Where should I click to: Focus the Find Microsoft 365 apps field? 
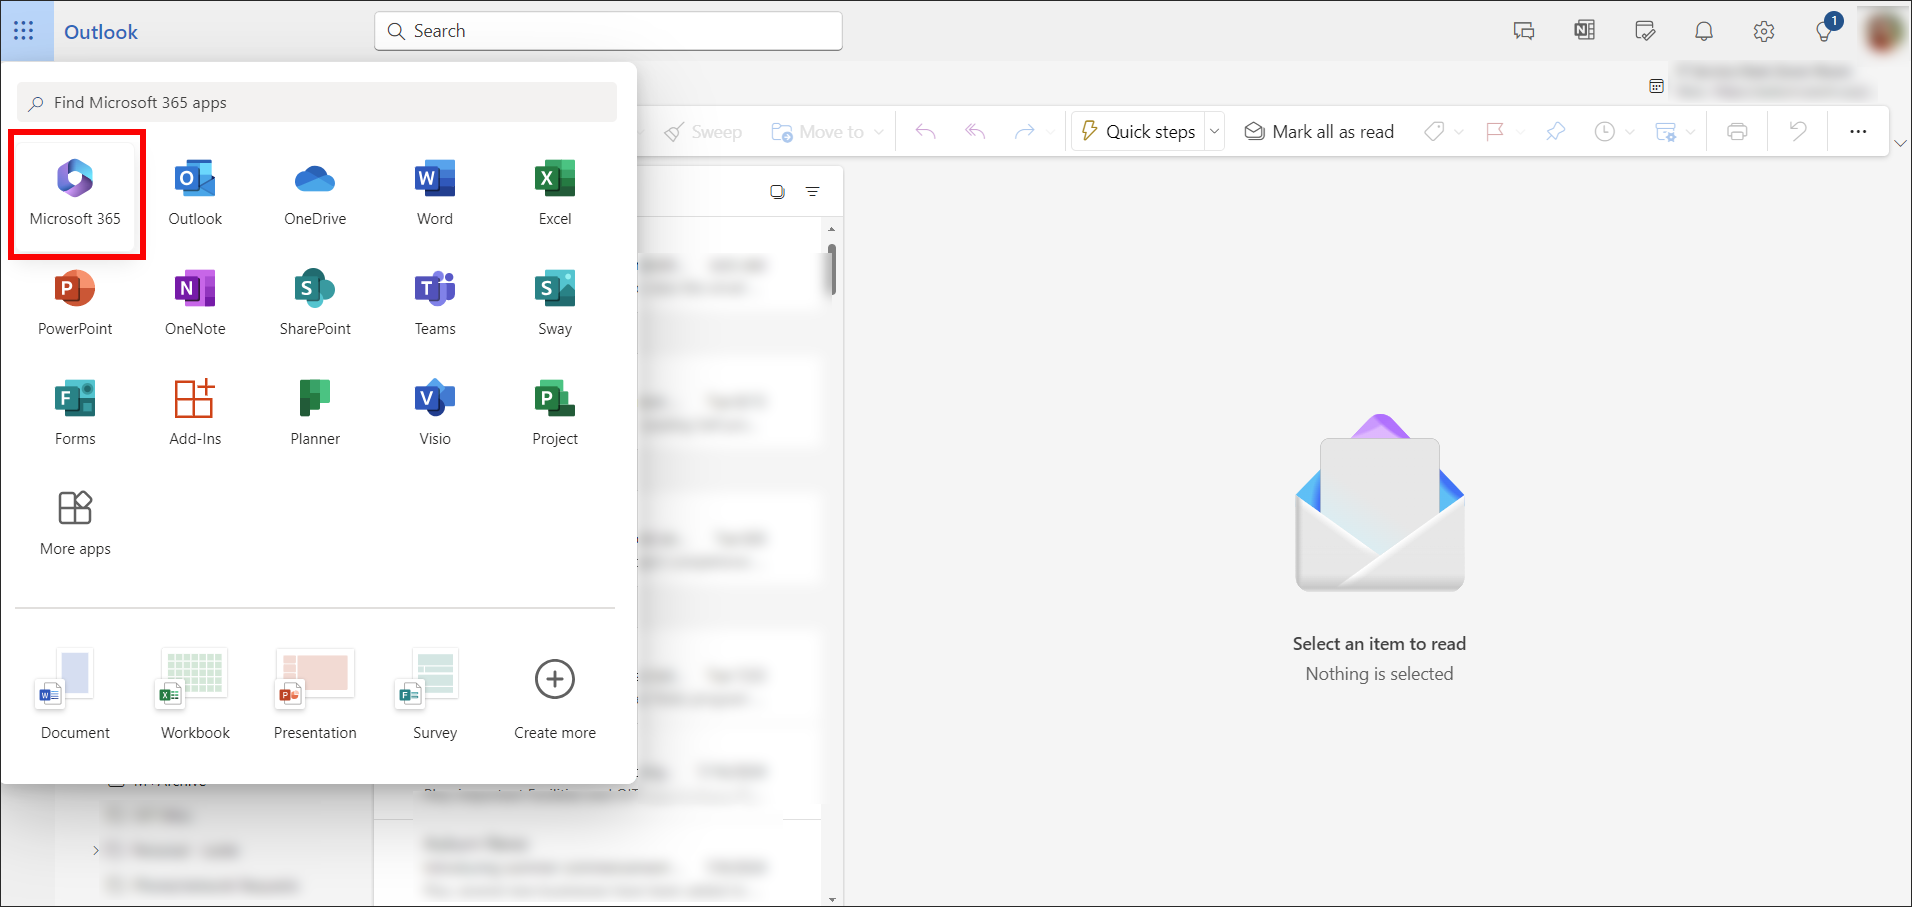(317, 102)
